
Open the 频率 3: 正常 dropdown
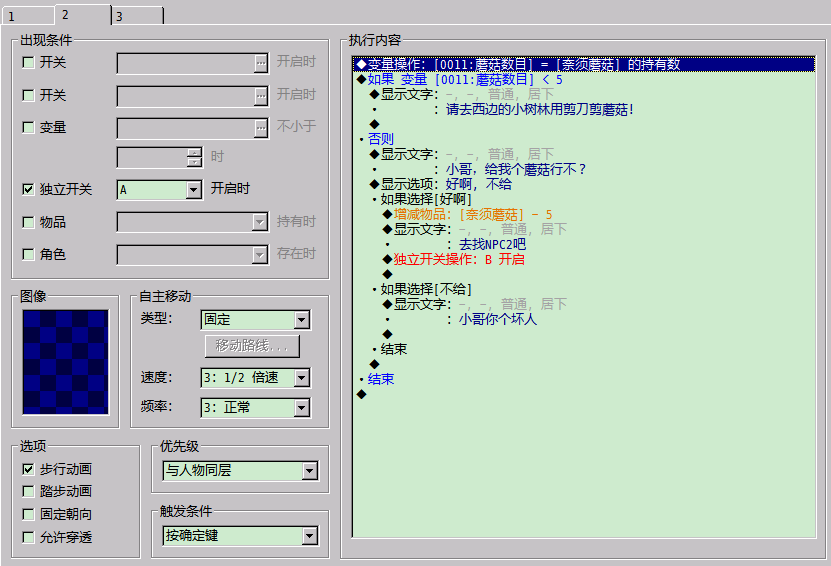[x=302, y=408]
